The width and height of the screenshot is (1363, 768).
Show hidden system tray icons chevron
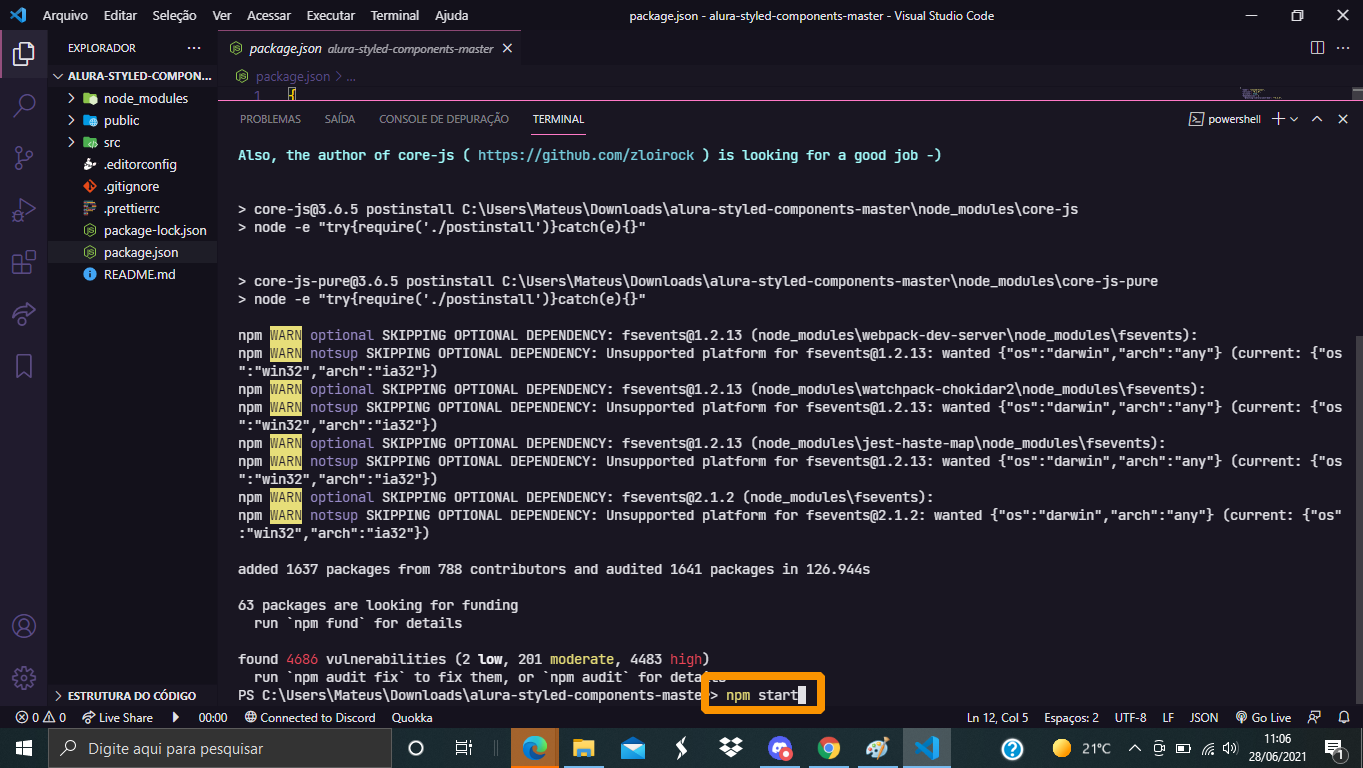click(1135, 748)
